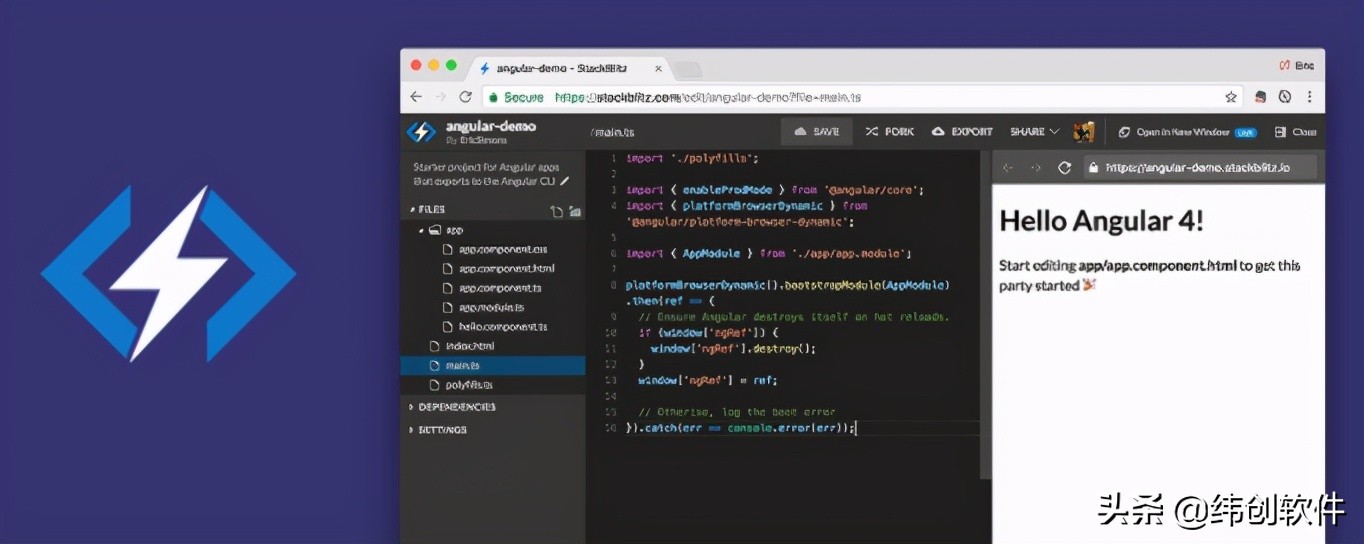Bookmark page with the star icon
The image size is (1364, 544).
pos(1231,97)
